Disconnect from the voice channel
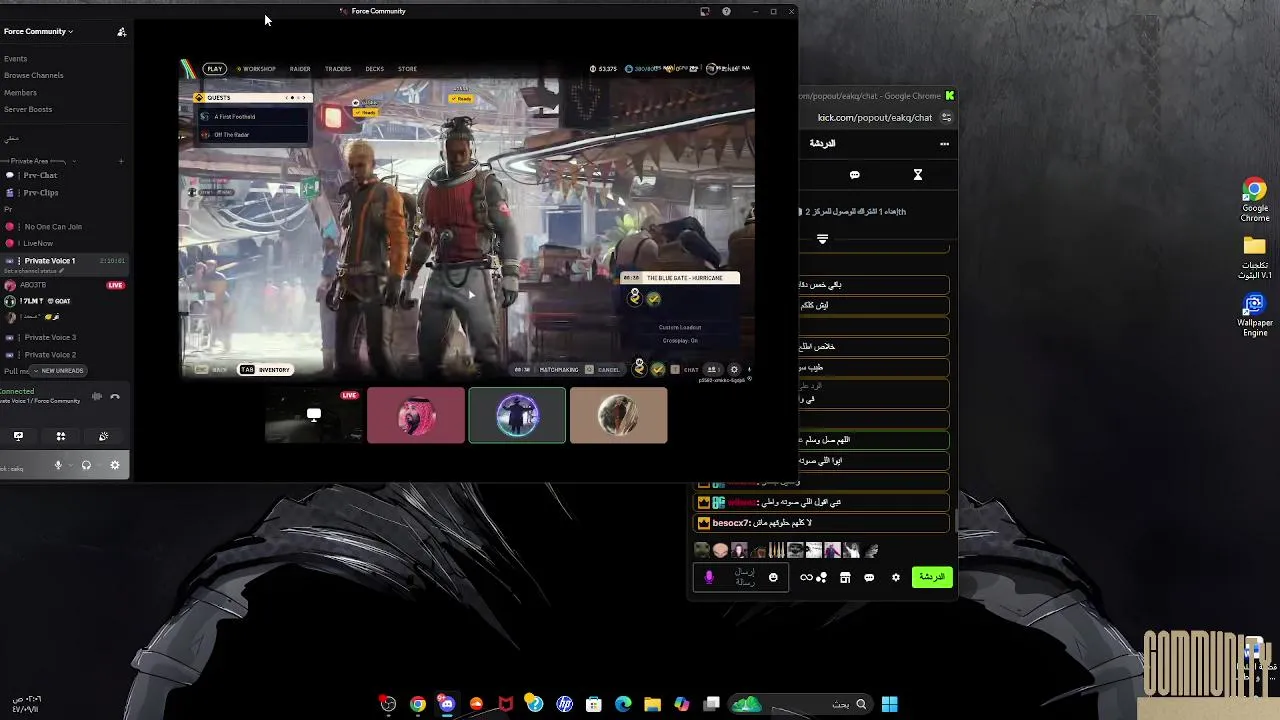This screenshot has width=1280, height=720. (115, 397)
